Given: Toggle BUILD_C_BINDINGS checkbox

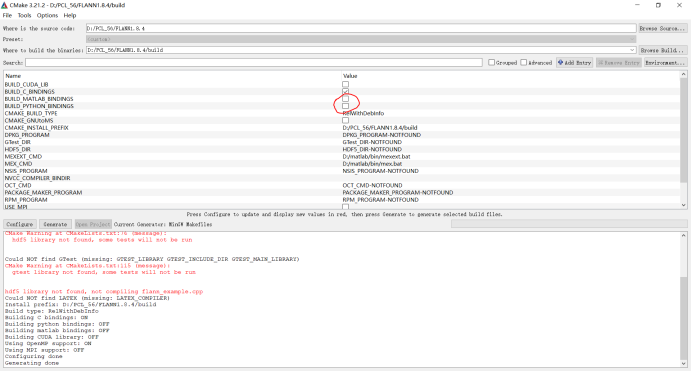Looking at the screenshot, I should (346, 91).
